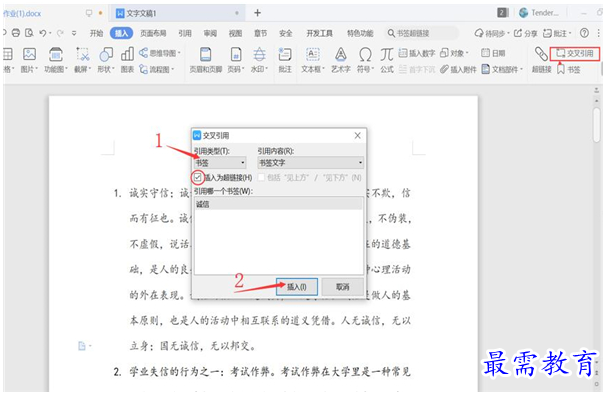Switch to the 引用 tab
This screenshot has width=605, height=395.
185,33
